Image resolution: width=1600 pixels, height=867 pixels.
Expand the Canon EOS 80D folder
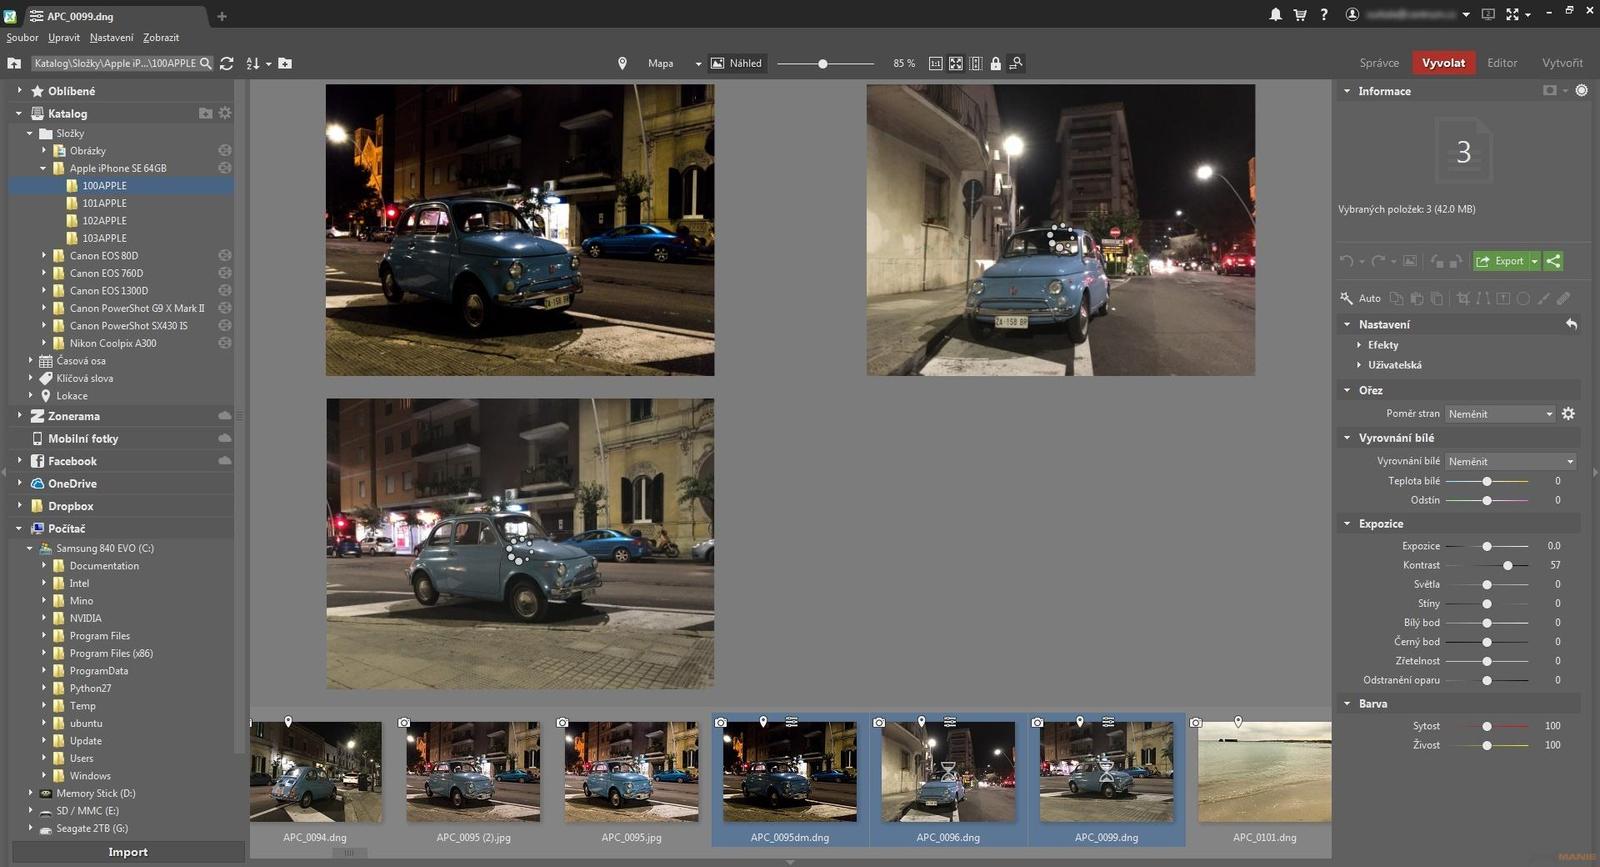(44, 256)
